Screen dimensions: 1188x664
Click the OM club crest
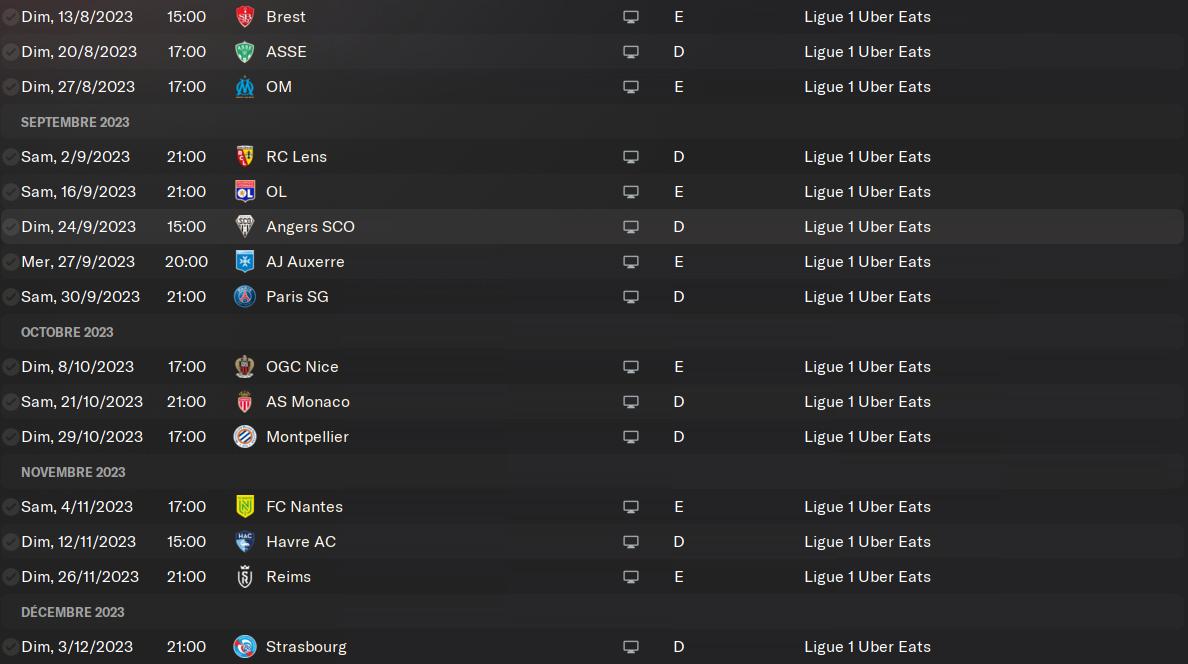click(x=244, y=87)
